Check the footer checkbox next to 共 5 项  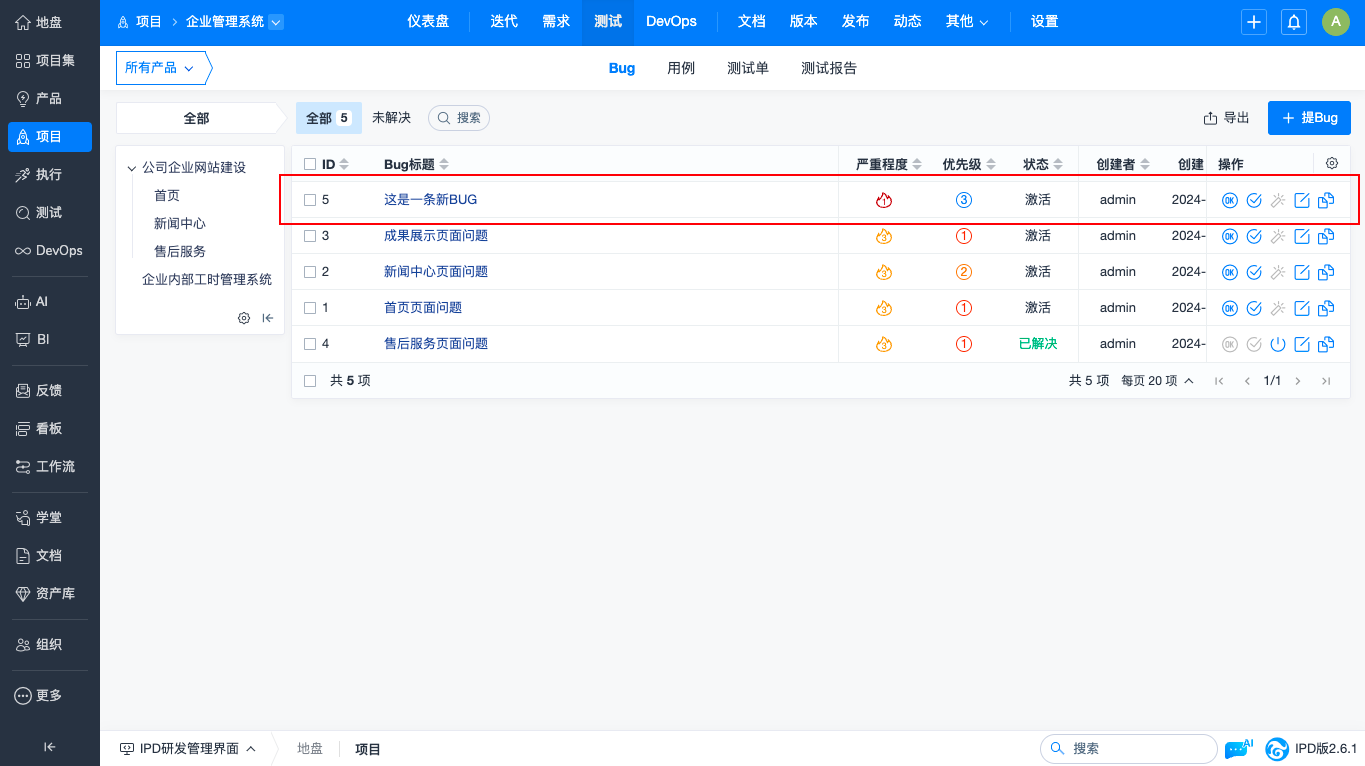click(310, 381)
